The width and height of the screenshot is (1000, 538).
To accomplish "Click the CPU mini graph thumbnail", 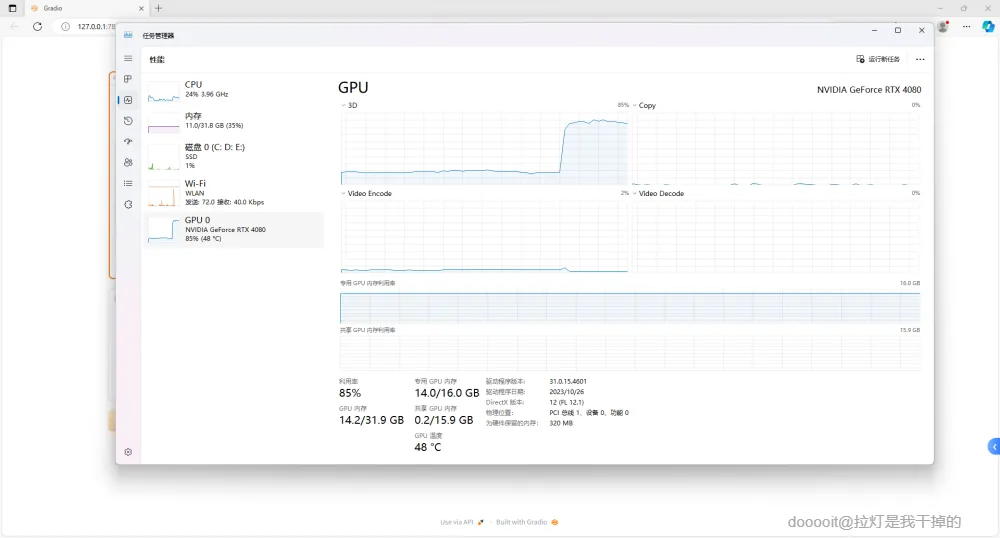I will (163, 92).
